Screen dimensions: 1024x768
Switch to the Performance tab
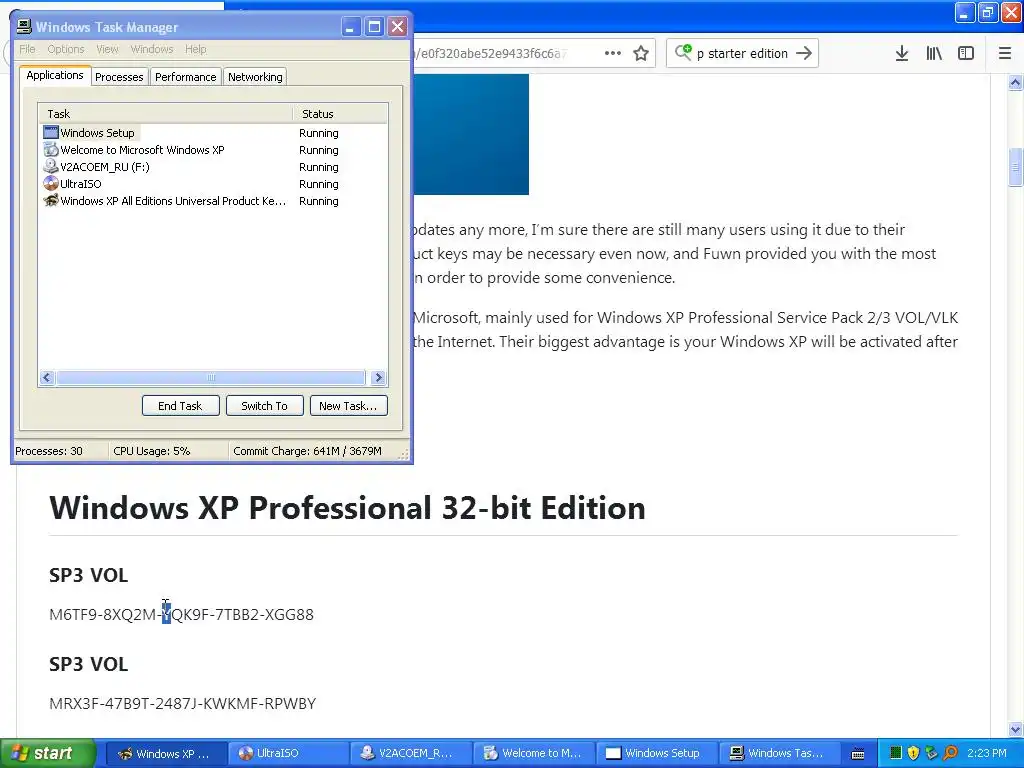point(185,77)
